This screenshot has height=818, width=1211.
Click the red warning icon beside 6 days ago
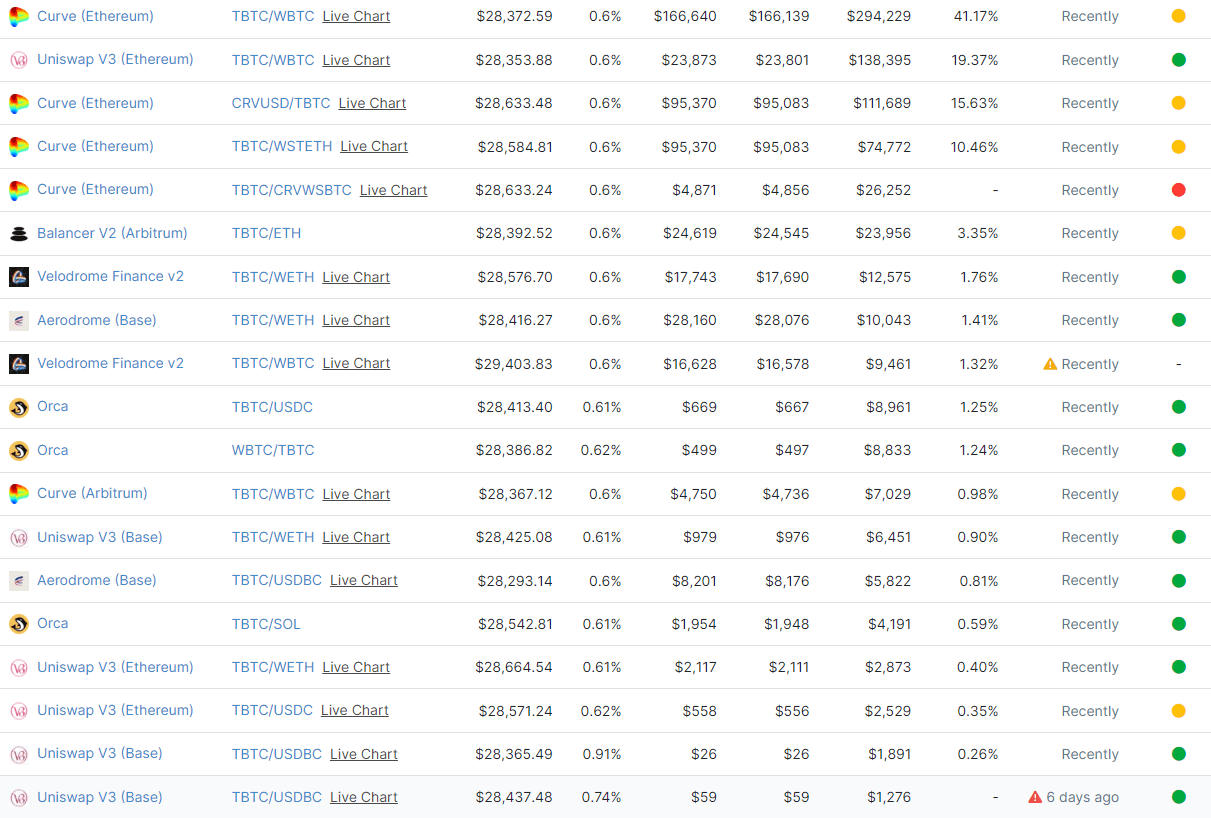pos(1035,797)
